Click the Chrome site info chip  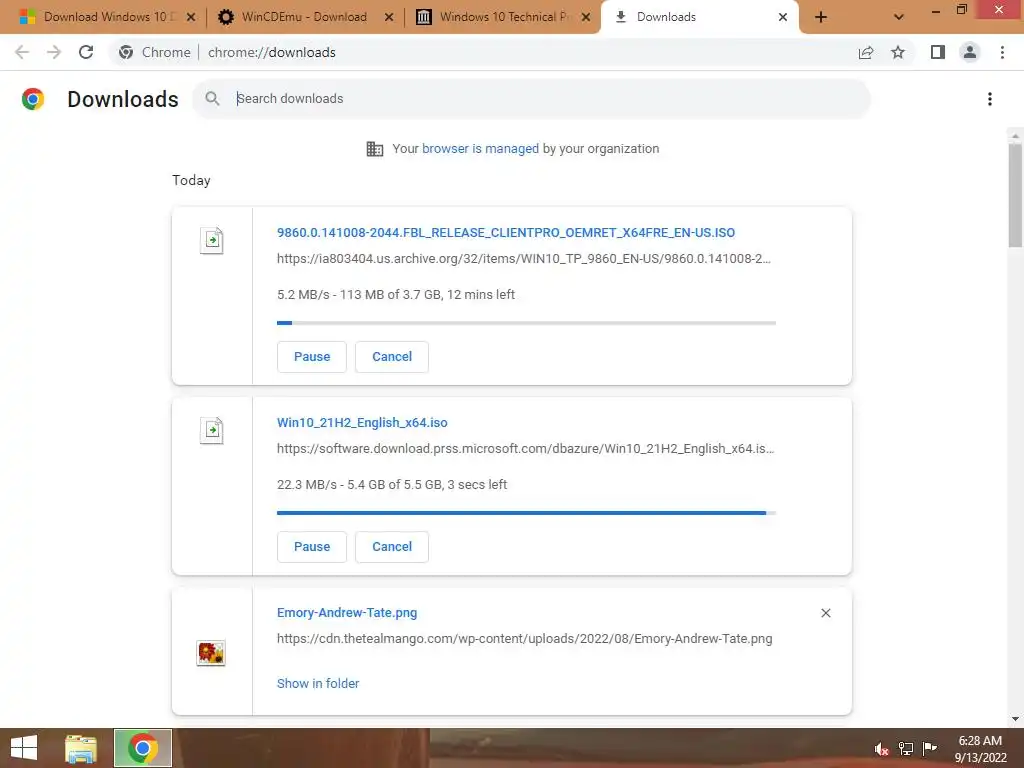155,52
